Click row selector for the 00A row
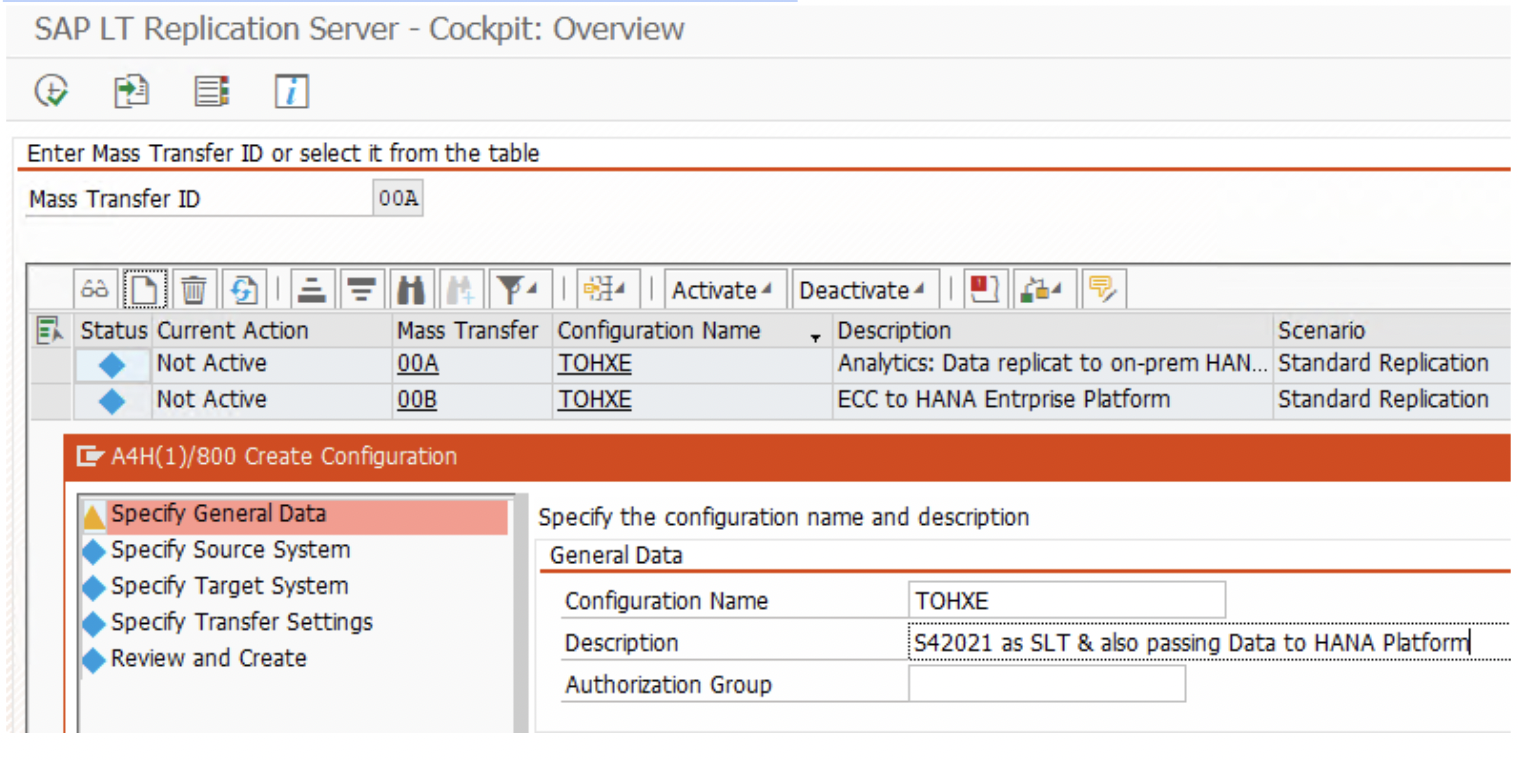The image size is (1518, 760). point(52,365)
